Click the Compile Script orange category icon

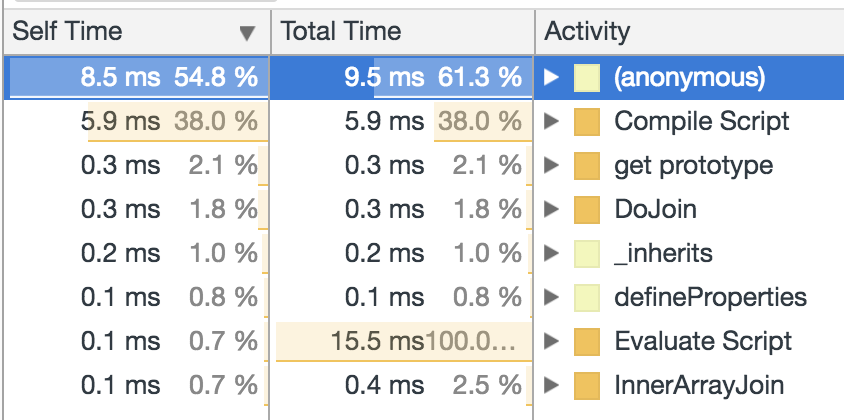[x=586, y=121]
